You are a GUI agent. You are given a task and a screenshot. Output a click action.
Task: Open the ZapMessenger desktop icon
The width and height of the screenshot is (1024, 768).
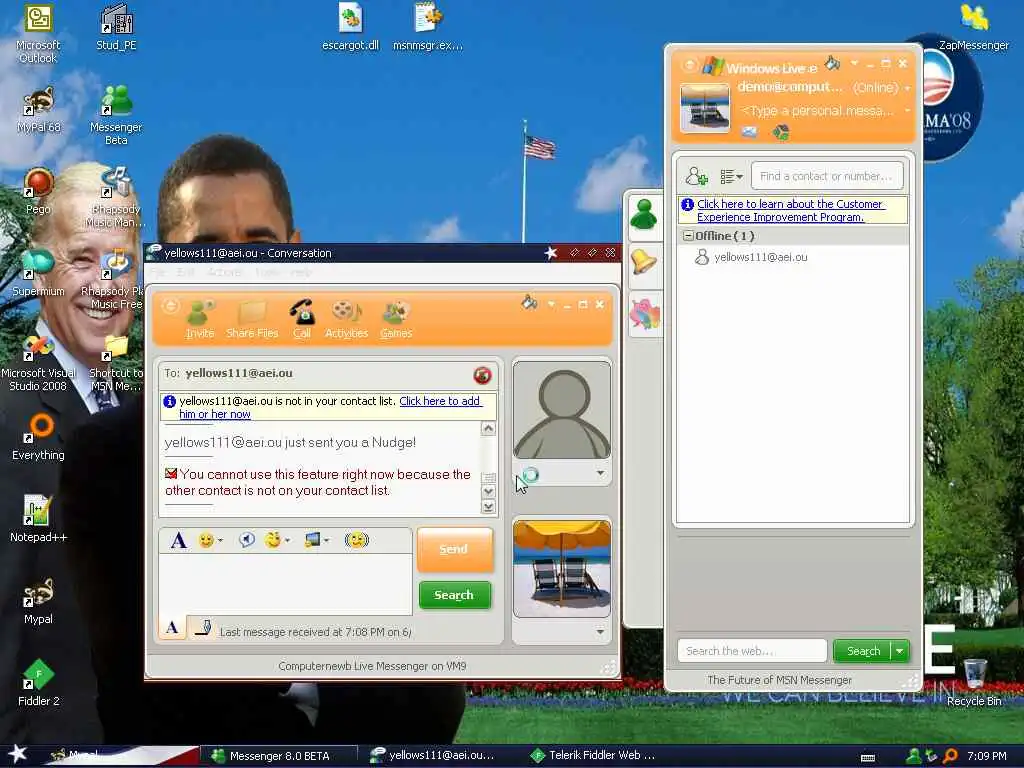coord(974,27)
